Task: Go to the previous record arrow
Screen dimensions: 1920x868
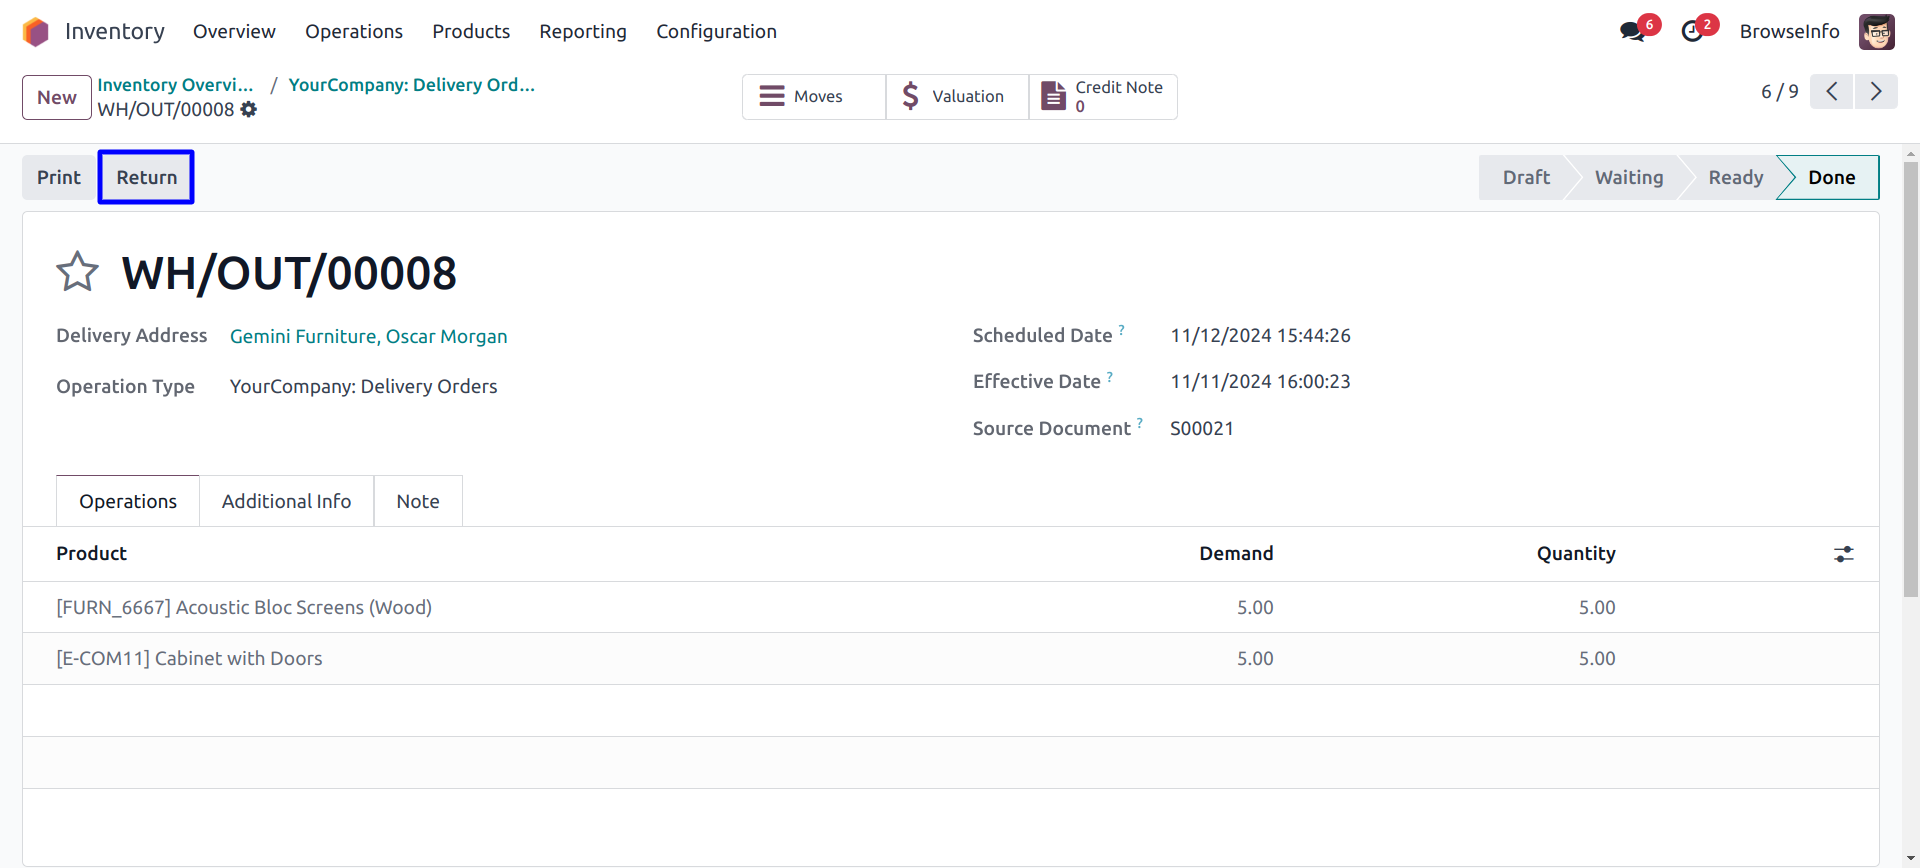Action: click(x=1831, y=92)
